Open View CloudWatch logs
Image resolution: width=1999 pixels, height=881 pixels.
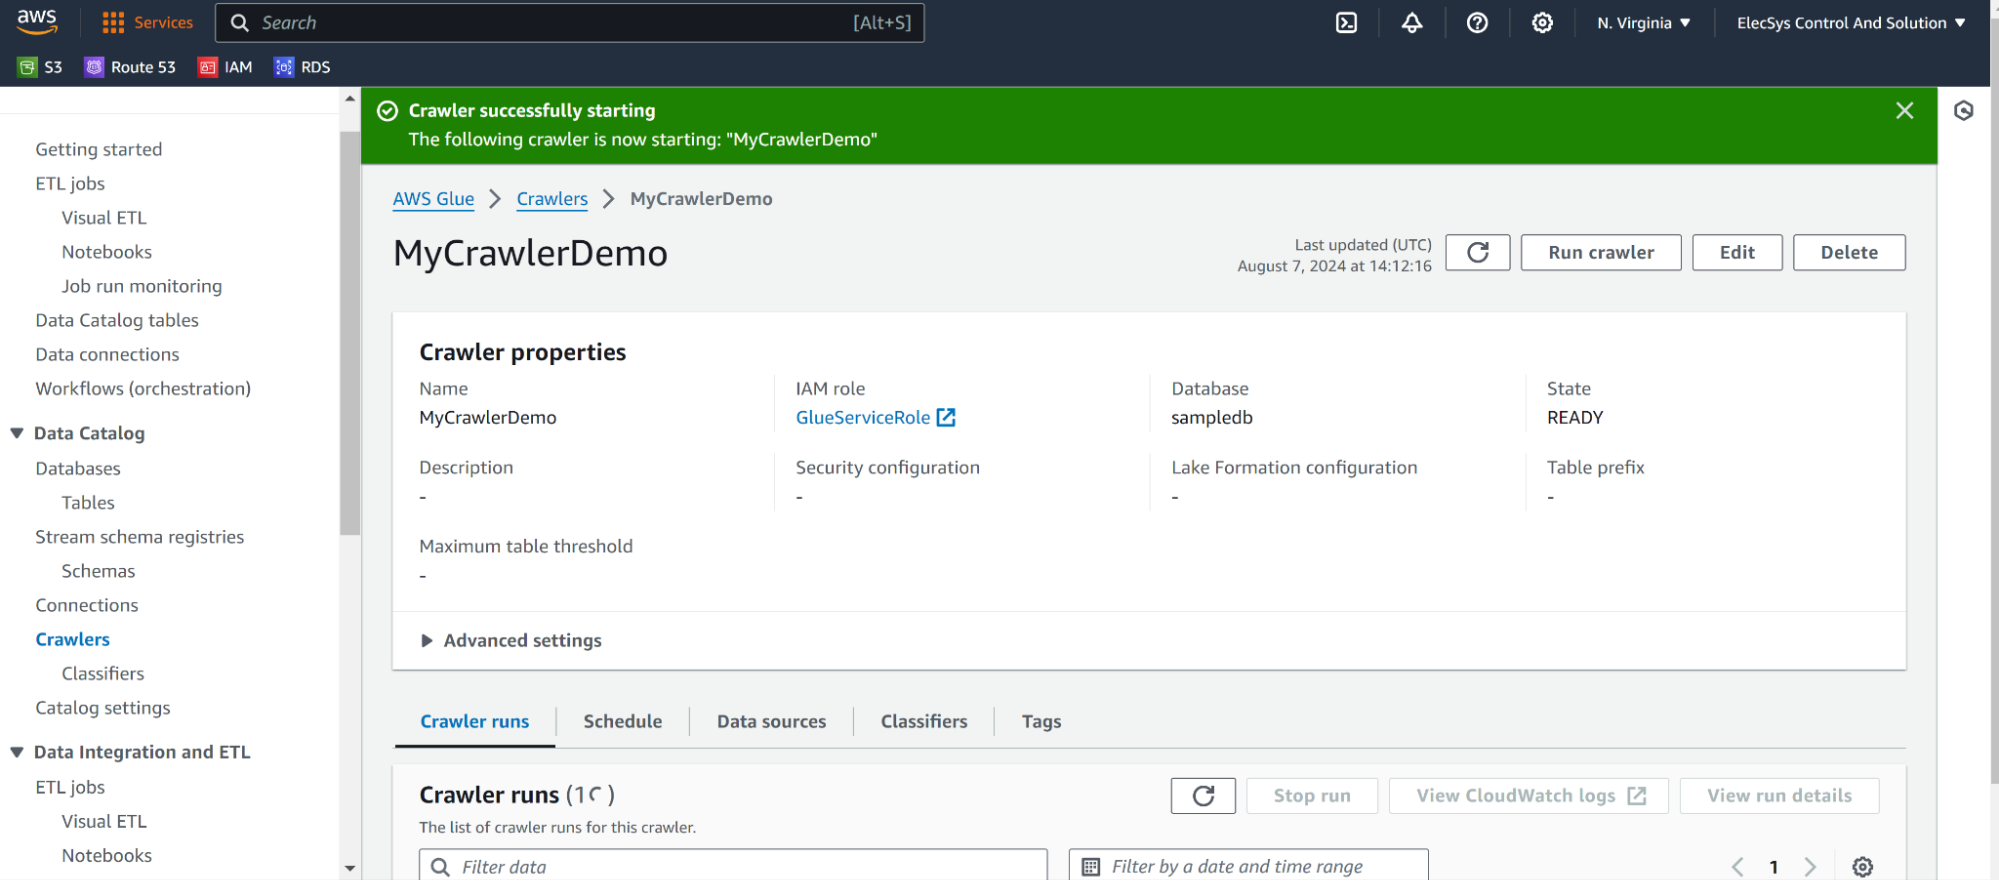(1529, 796)
